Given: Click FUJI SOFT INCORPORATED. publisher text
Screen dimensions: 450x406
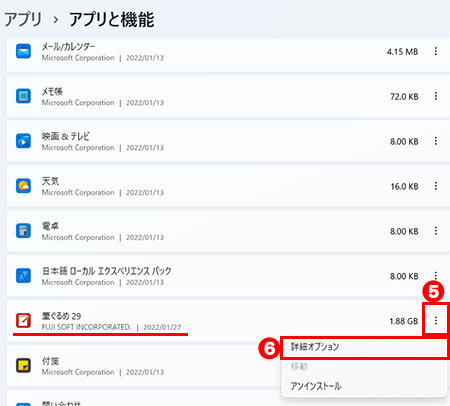Looking at the screenshot, I should (x=86, y=327).
